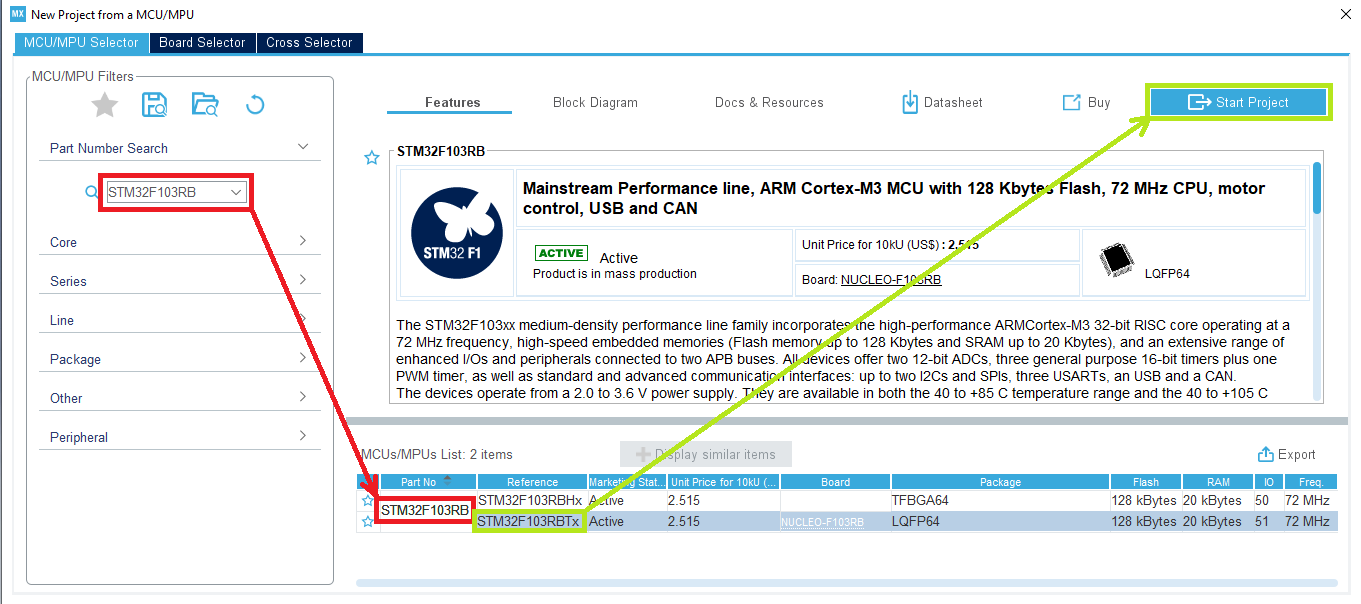Expand the Peripheral filter section

(x=302, y=436)
